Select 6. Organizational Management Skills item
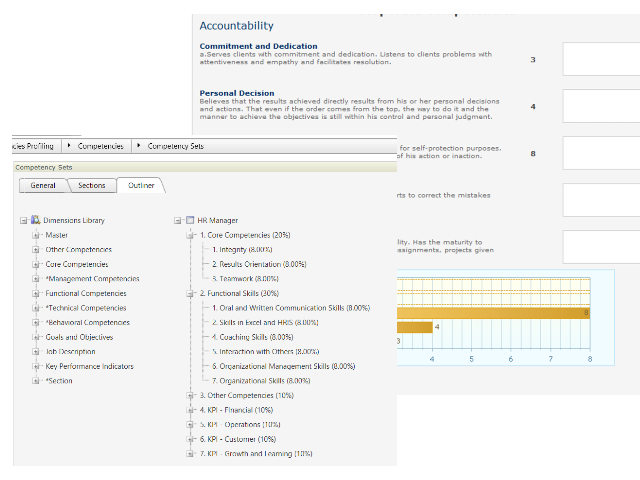 284,367
